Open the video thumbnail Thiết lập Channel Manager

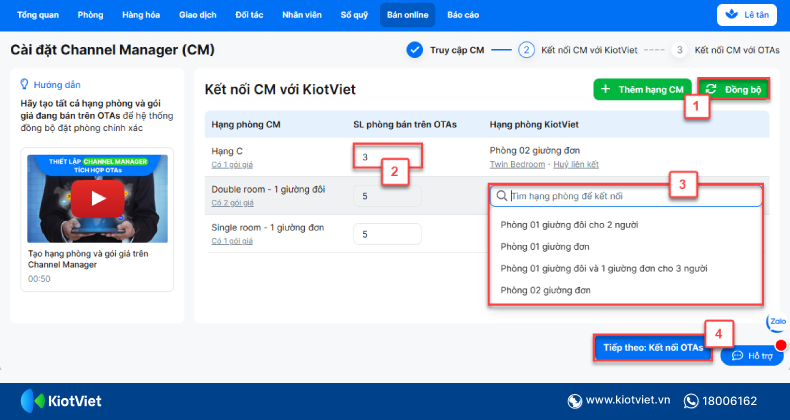click(x=97, y=198)
